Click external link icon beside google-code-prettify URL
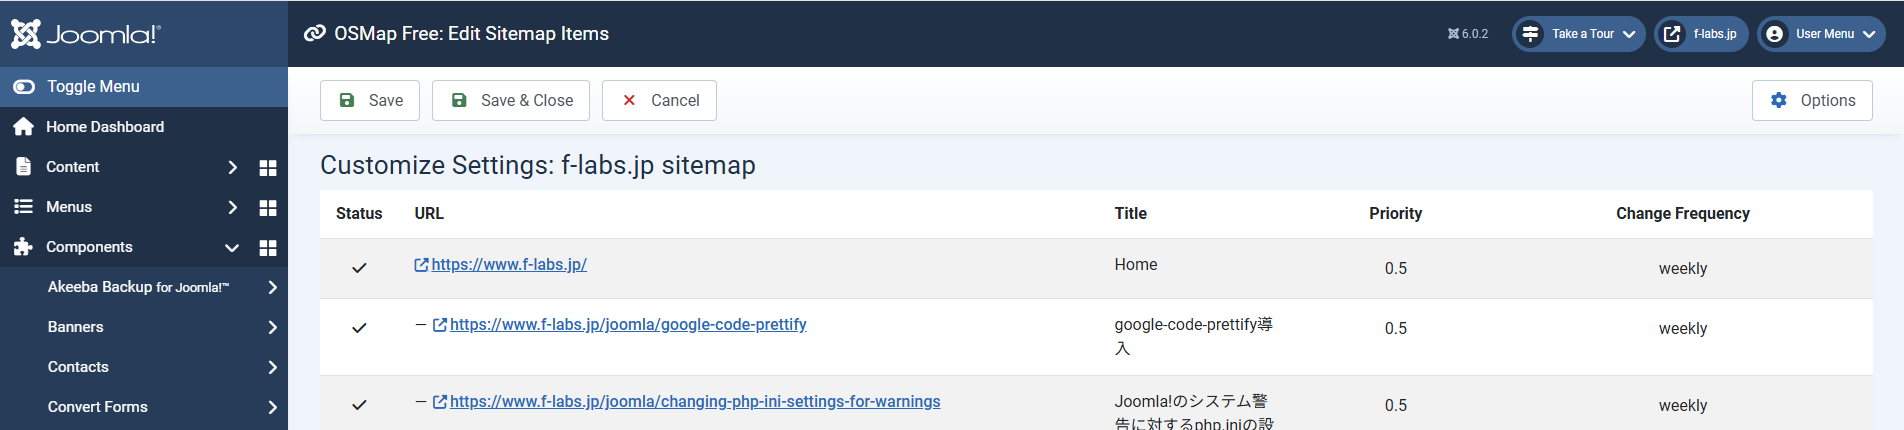The height and width of the screenshot is (430, 1904). (439, 325)
